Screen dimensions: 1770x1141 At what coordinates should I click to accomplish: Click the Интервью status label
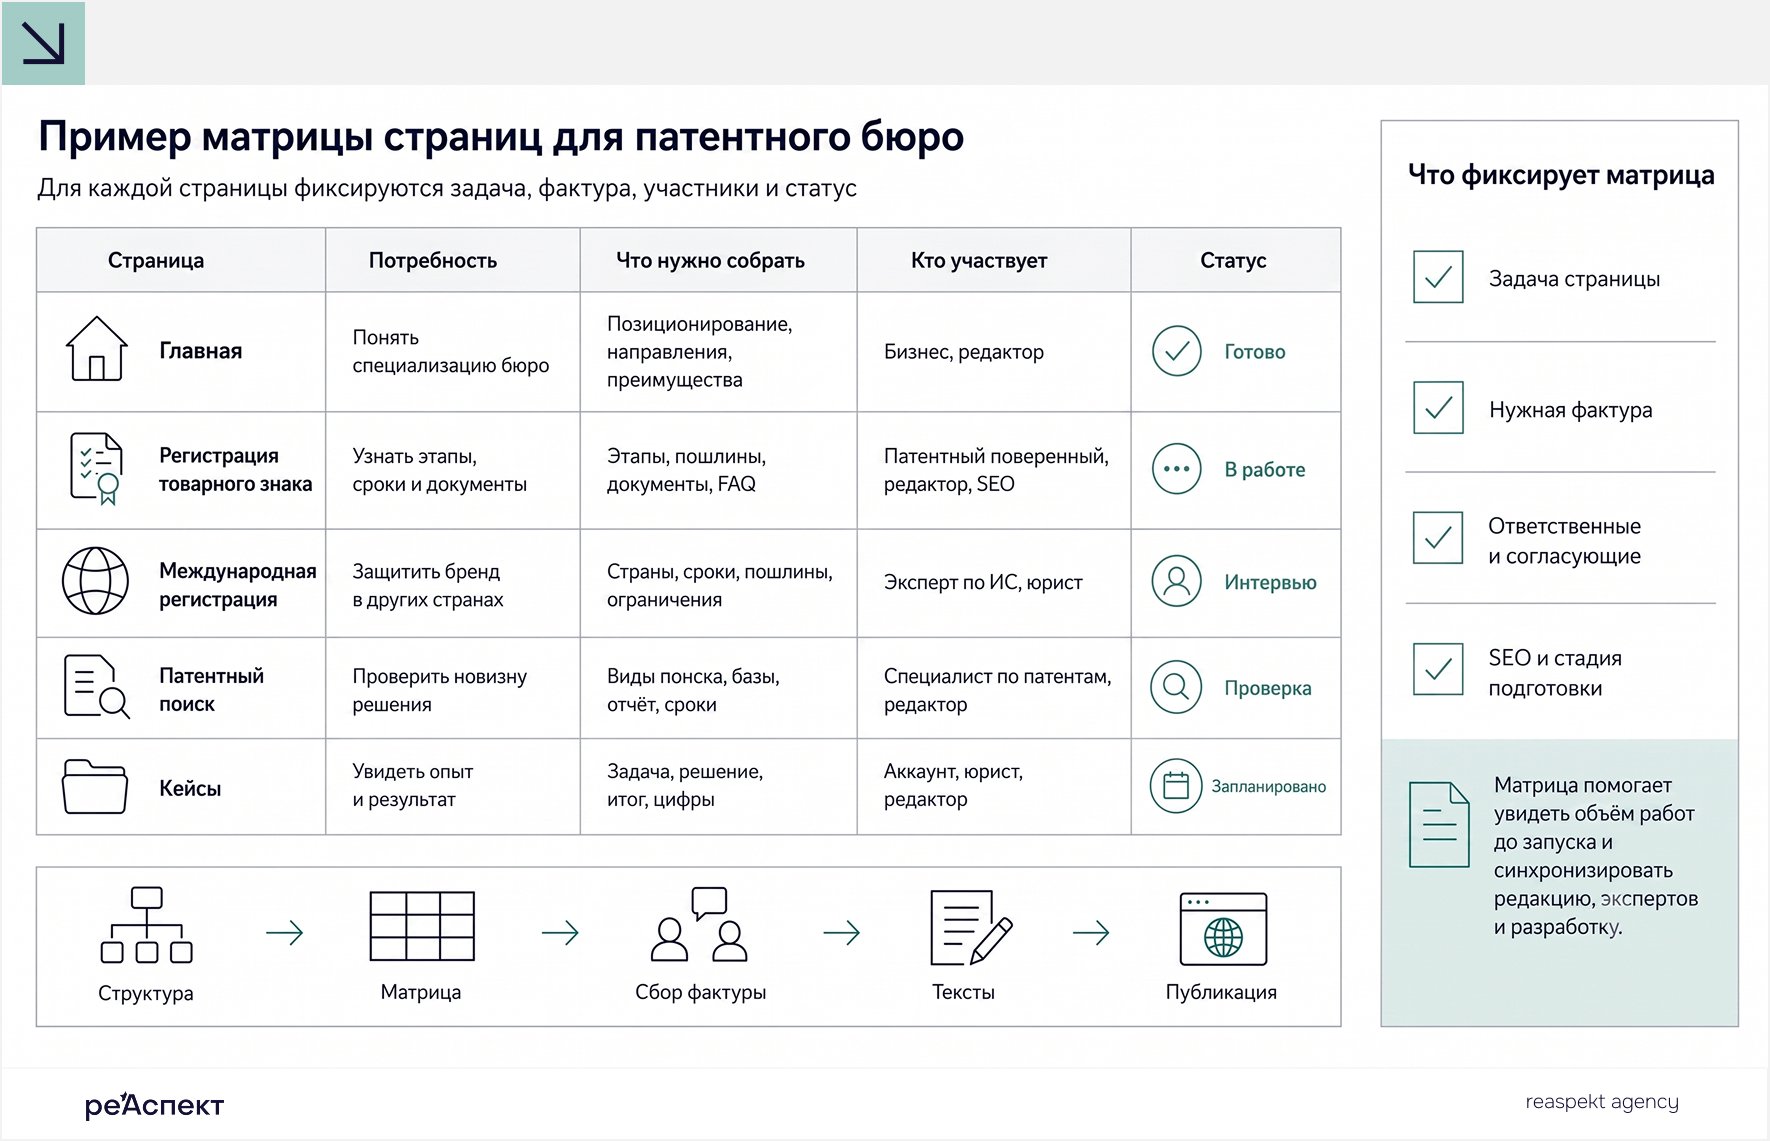1270,582
